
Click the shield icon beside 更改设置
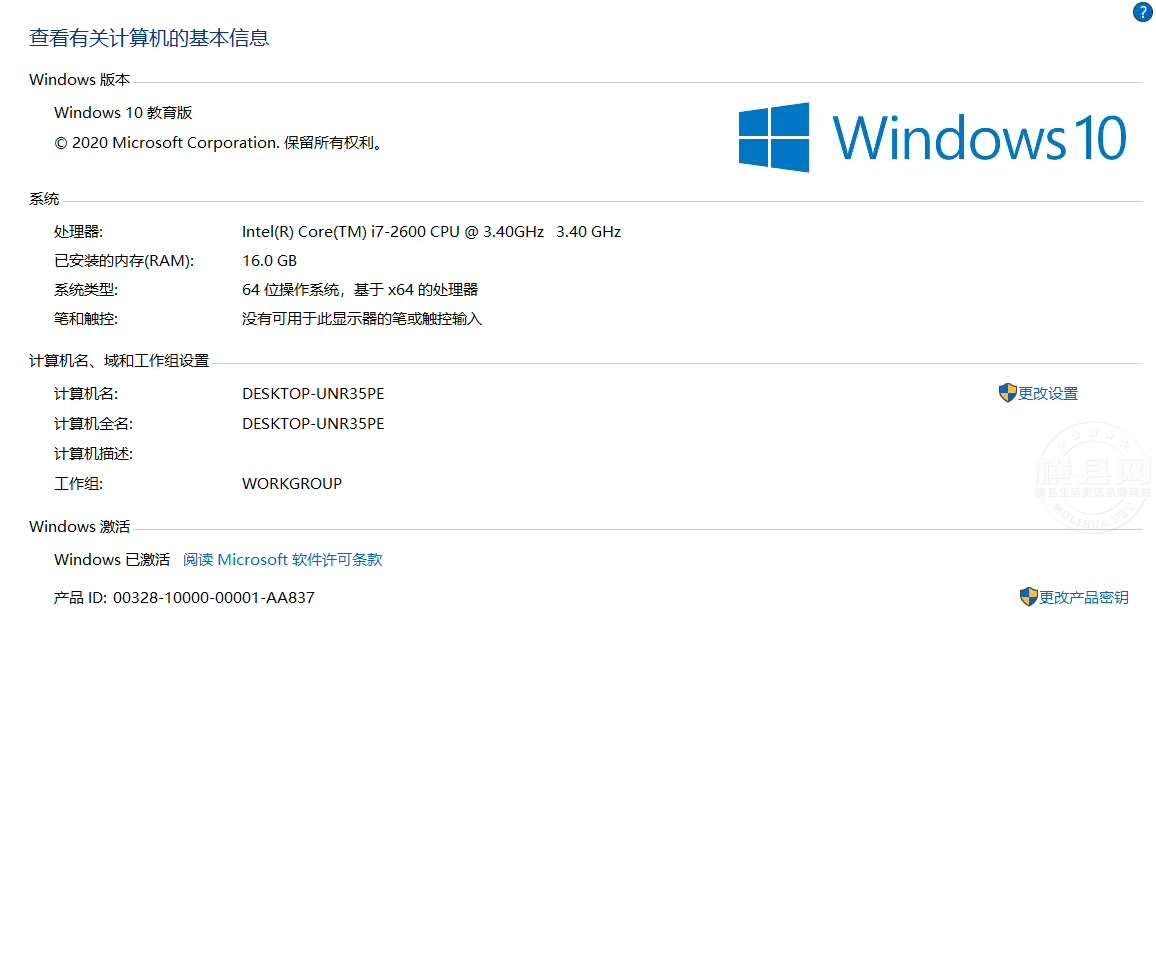point(1007,393)
